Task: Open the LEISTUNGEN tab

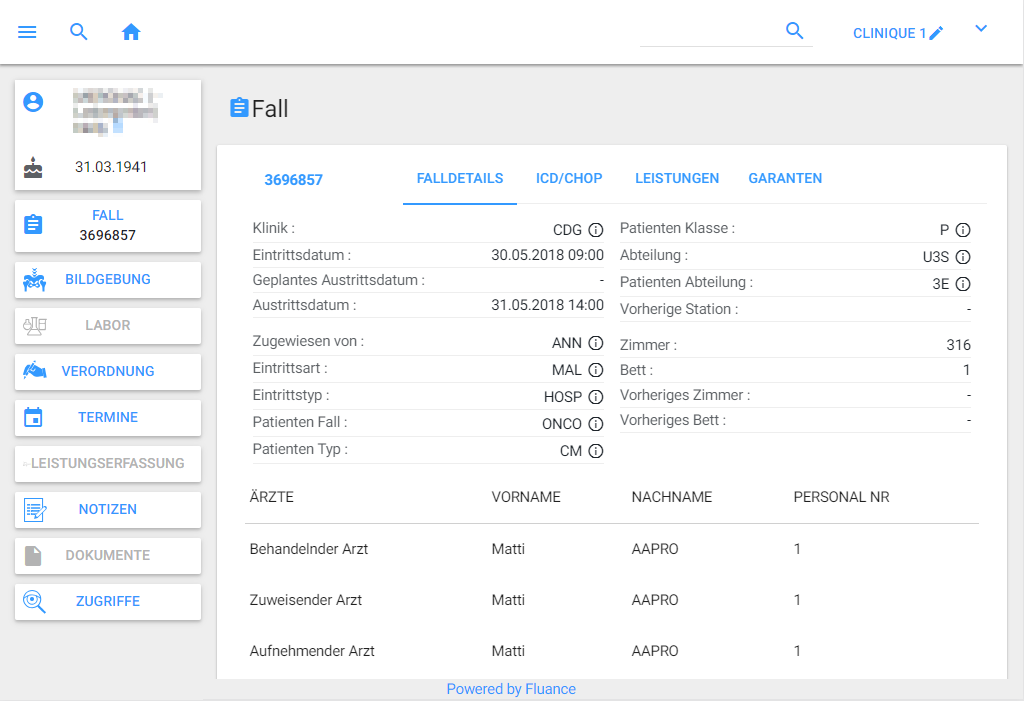Action: [x=677, y=179]
